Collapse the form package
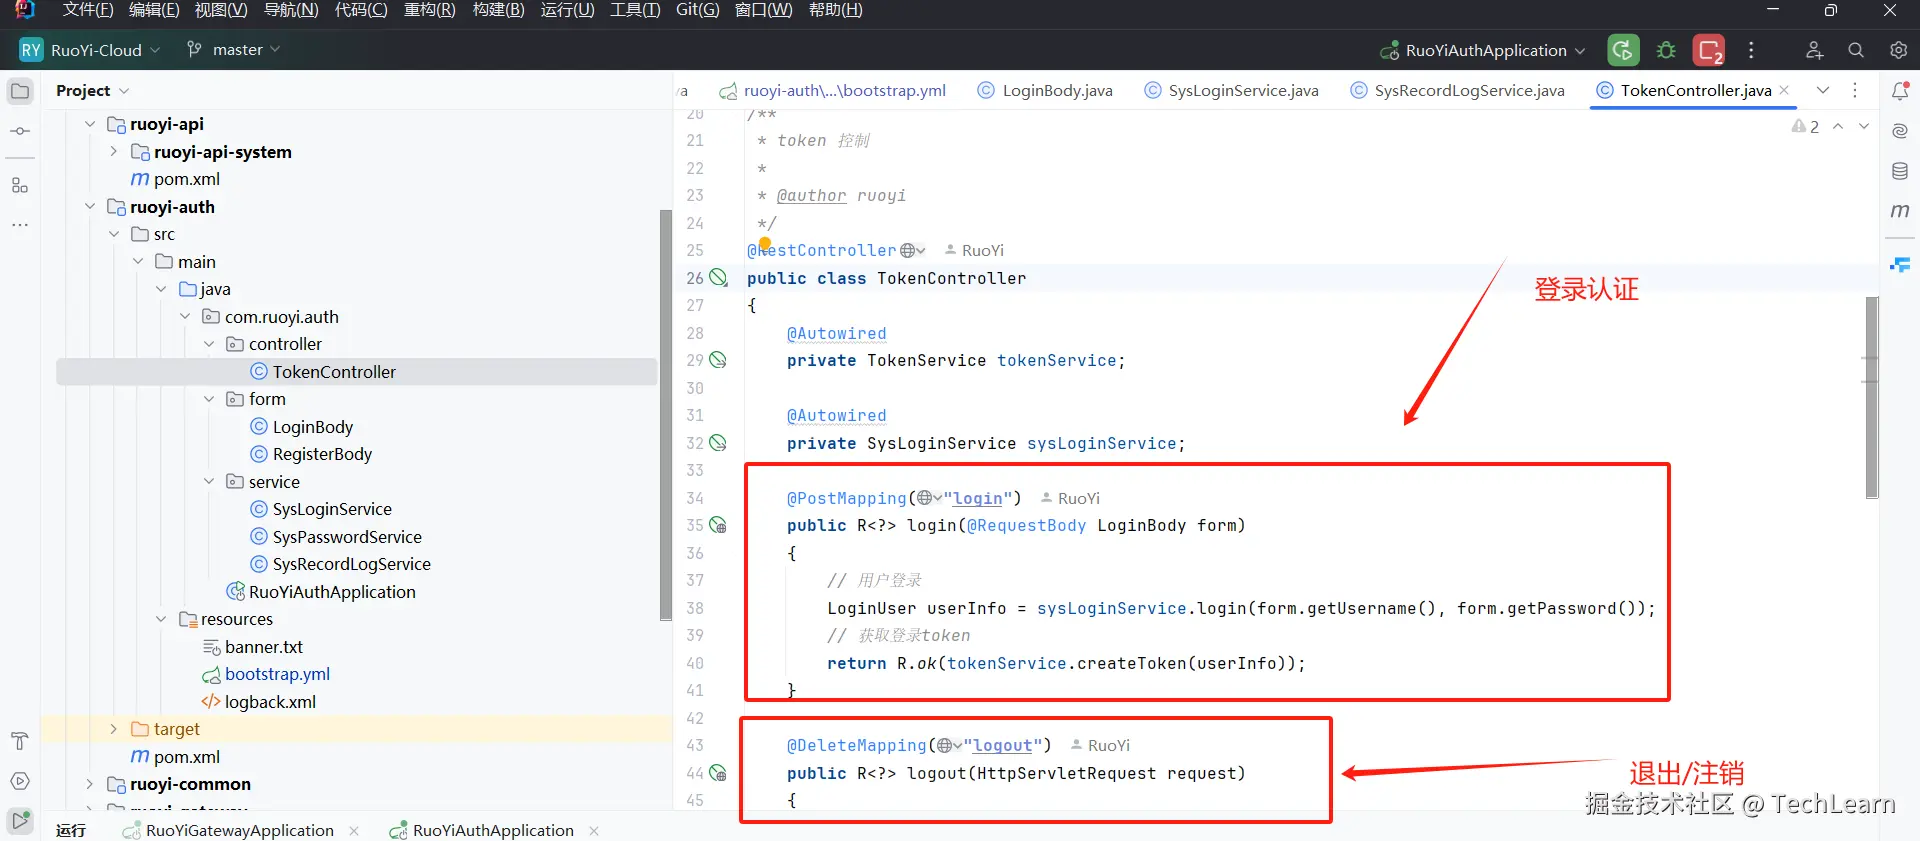 209,399
